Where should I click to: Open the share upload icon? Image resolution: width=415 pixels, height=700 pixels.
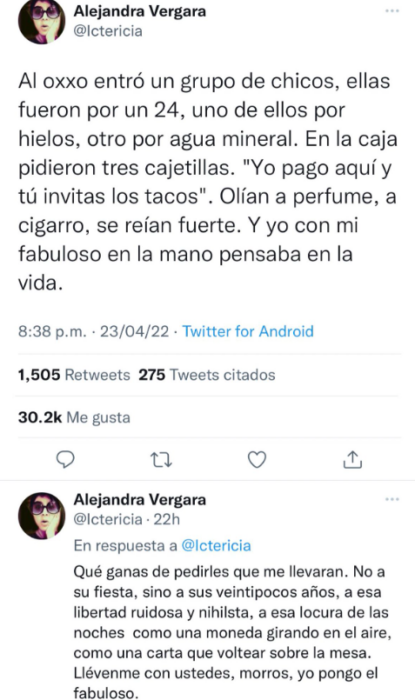click(353, 459)
